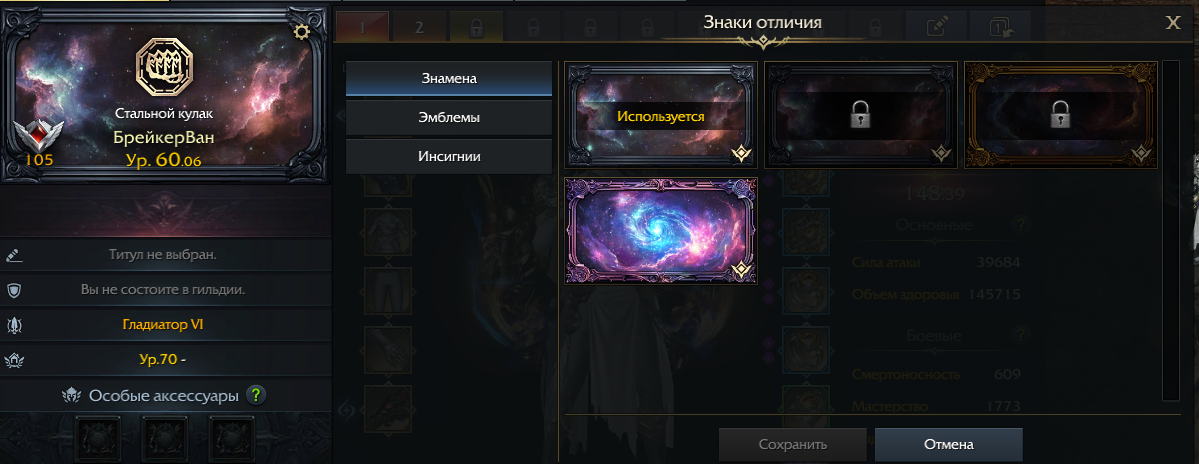Image resolution: width=1199 pixels, height=464 pixels.
Task: Click the banner list vertical scrollbar
Action: 1171,231
